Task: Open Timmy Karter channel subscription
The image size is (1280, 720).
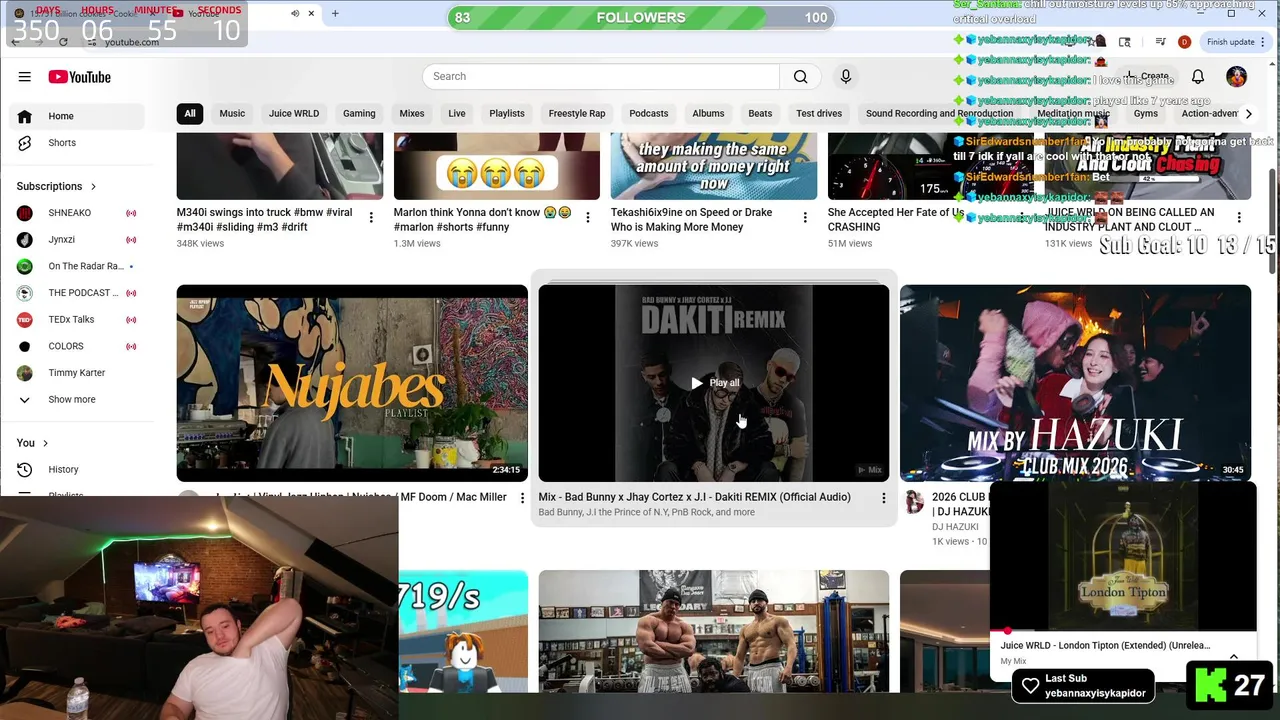Action: (x=76, y=373)
